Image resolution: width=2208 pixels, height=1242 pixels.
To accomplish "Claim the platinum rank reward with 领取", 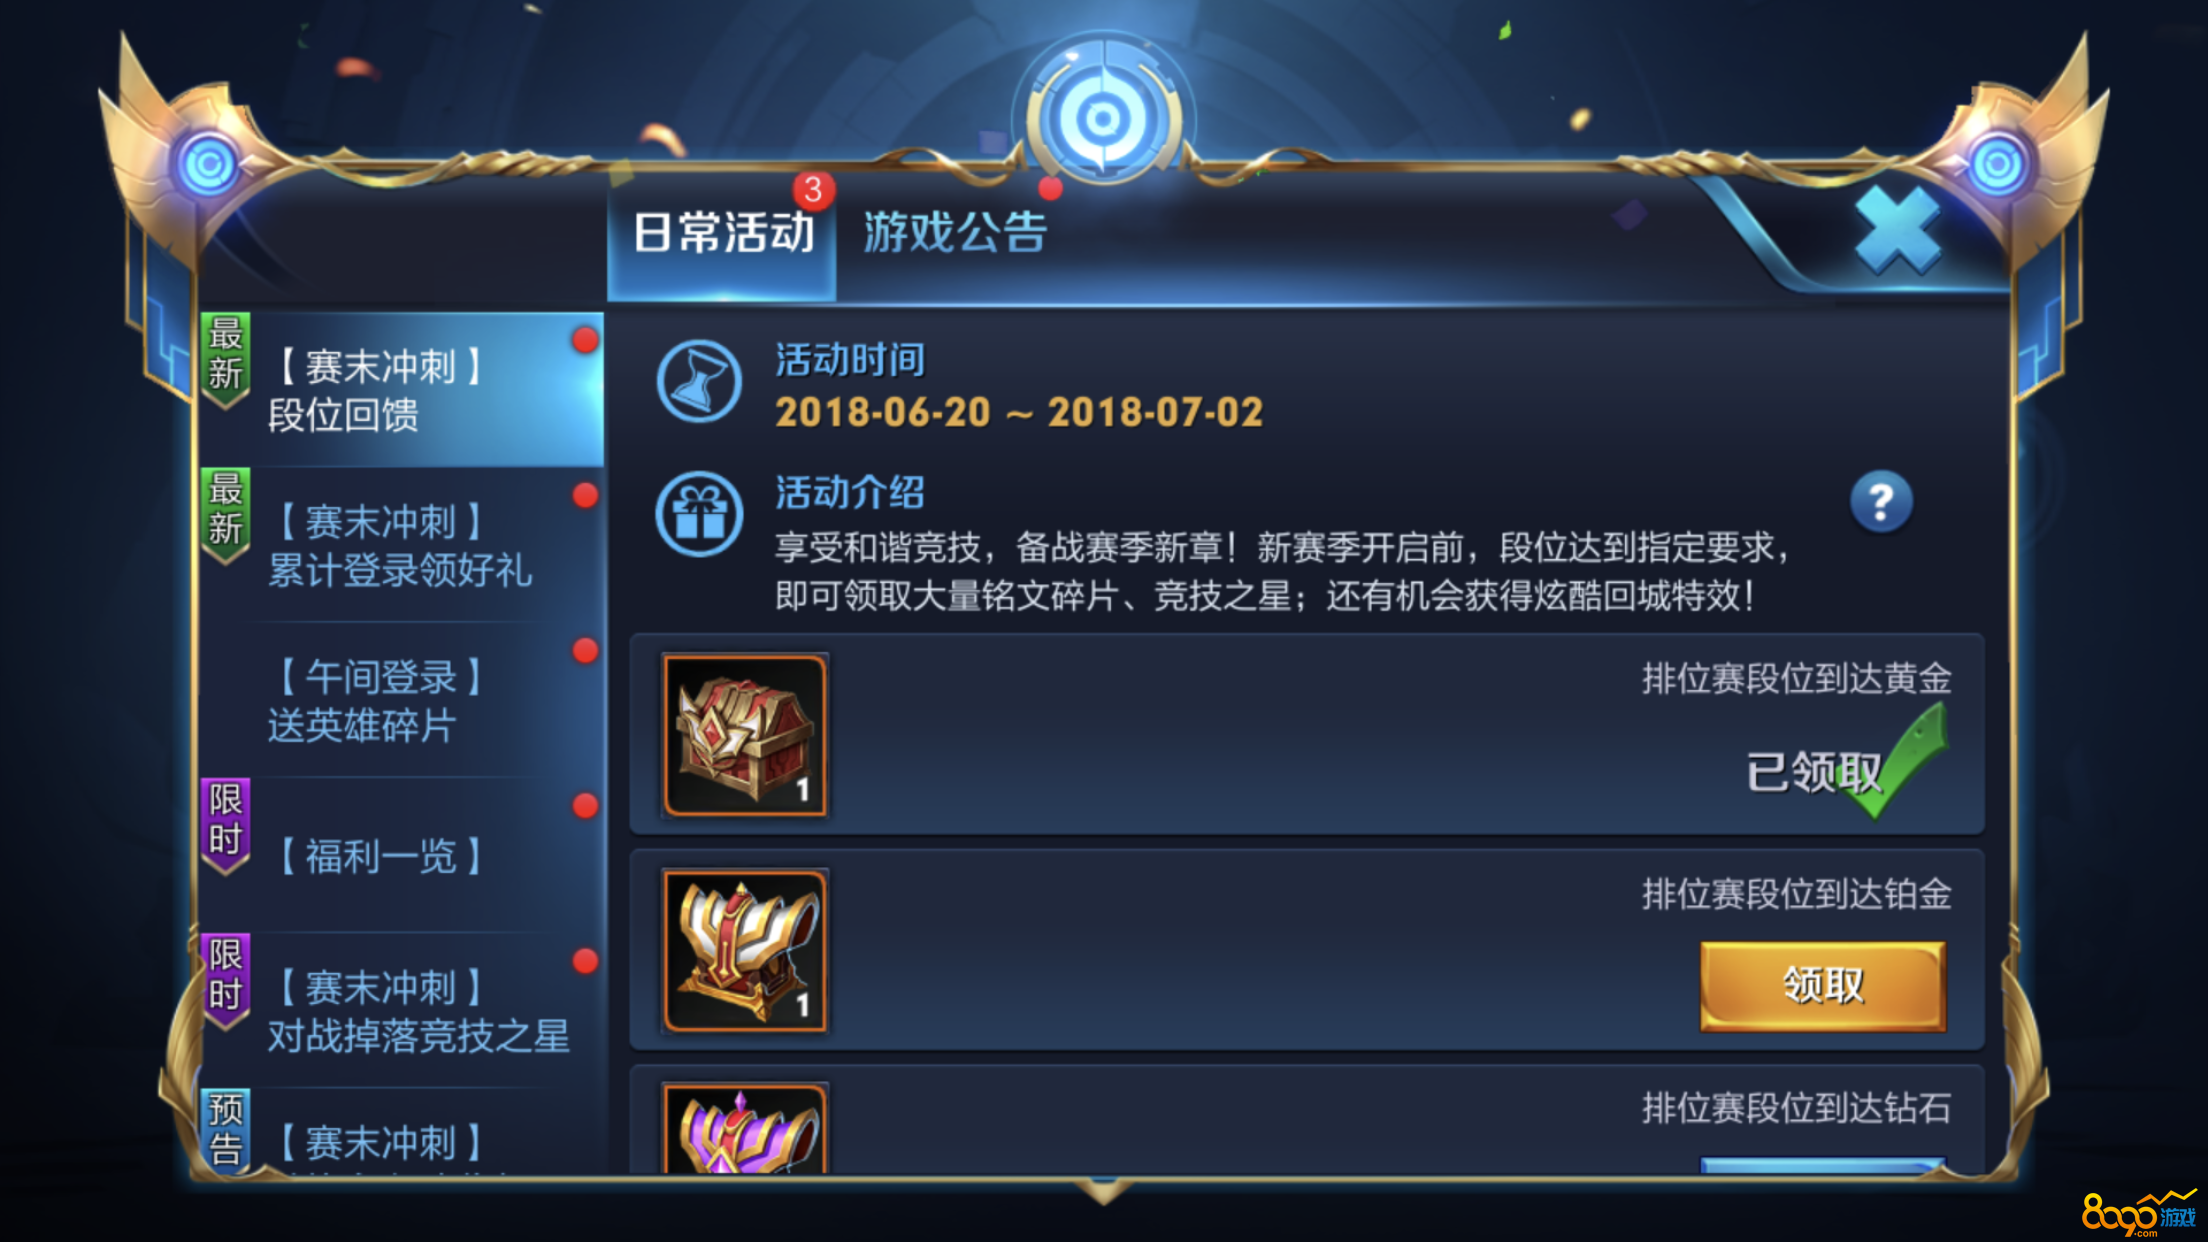I will click(x=1823, y=986).
